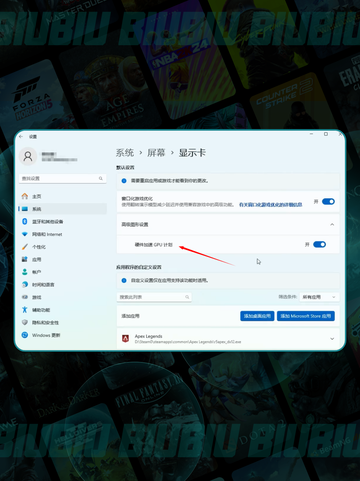
Task: Open the user account avatar
Action: (28, 156)
